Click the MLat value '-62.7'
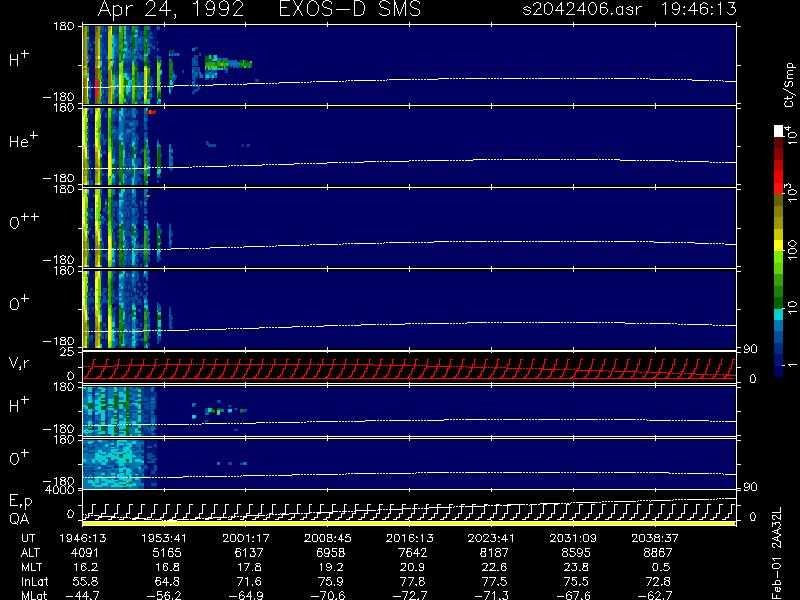This screenshot has width=800, height=600. coord(655,595)
